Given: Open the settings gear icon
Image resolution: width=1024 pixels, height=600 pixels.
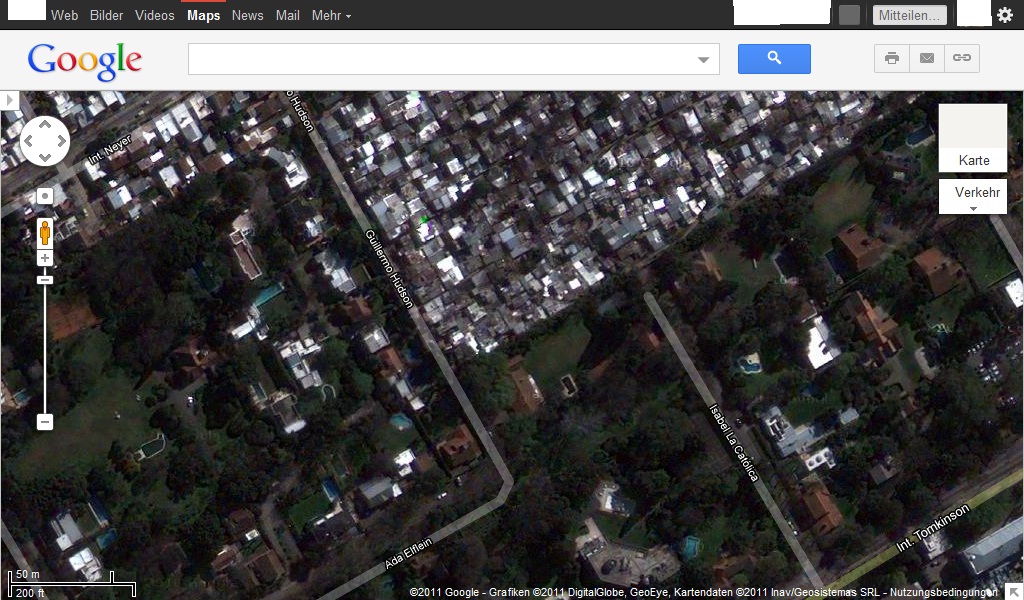Looking at the screenshot, I should point(1005,15).
